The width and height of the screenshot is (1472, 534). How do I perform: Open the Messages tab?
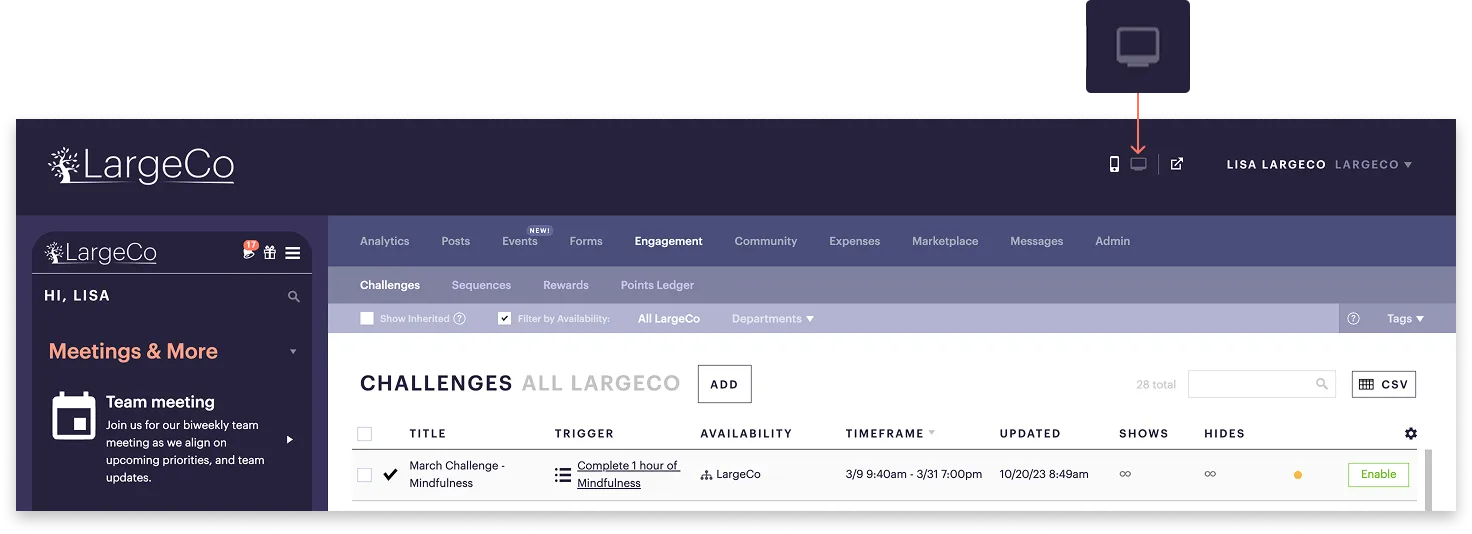(x=1037, y=241)
